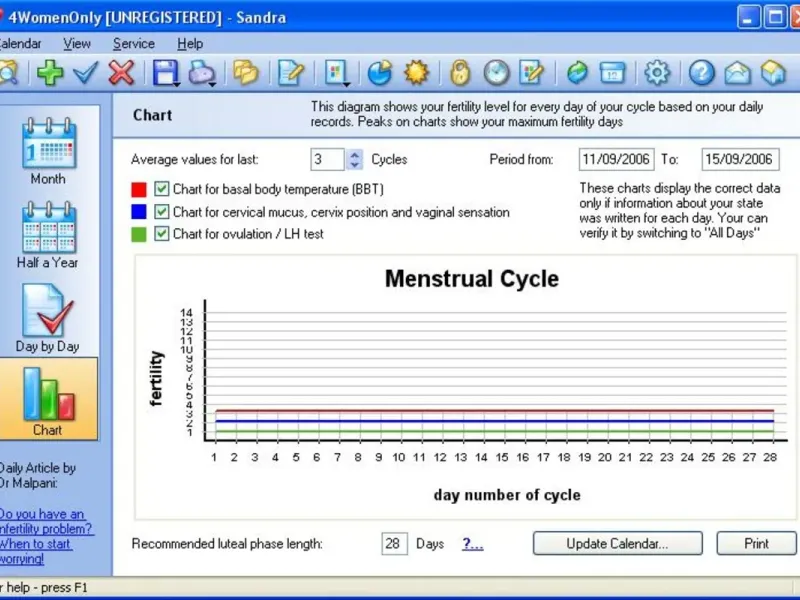The image size is (800, 600).
Task: Maximize the 4WomenOnly window
Action: point(775,18)
